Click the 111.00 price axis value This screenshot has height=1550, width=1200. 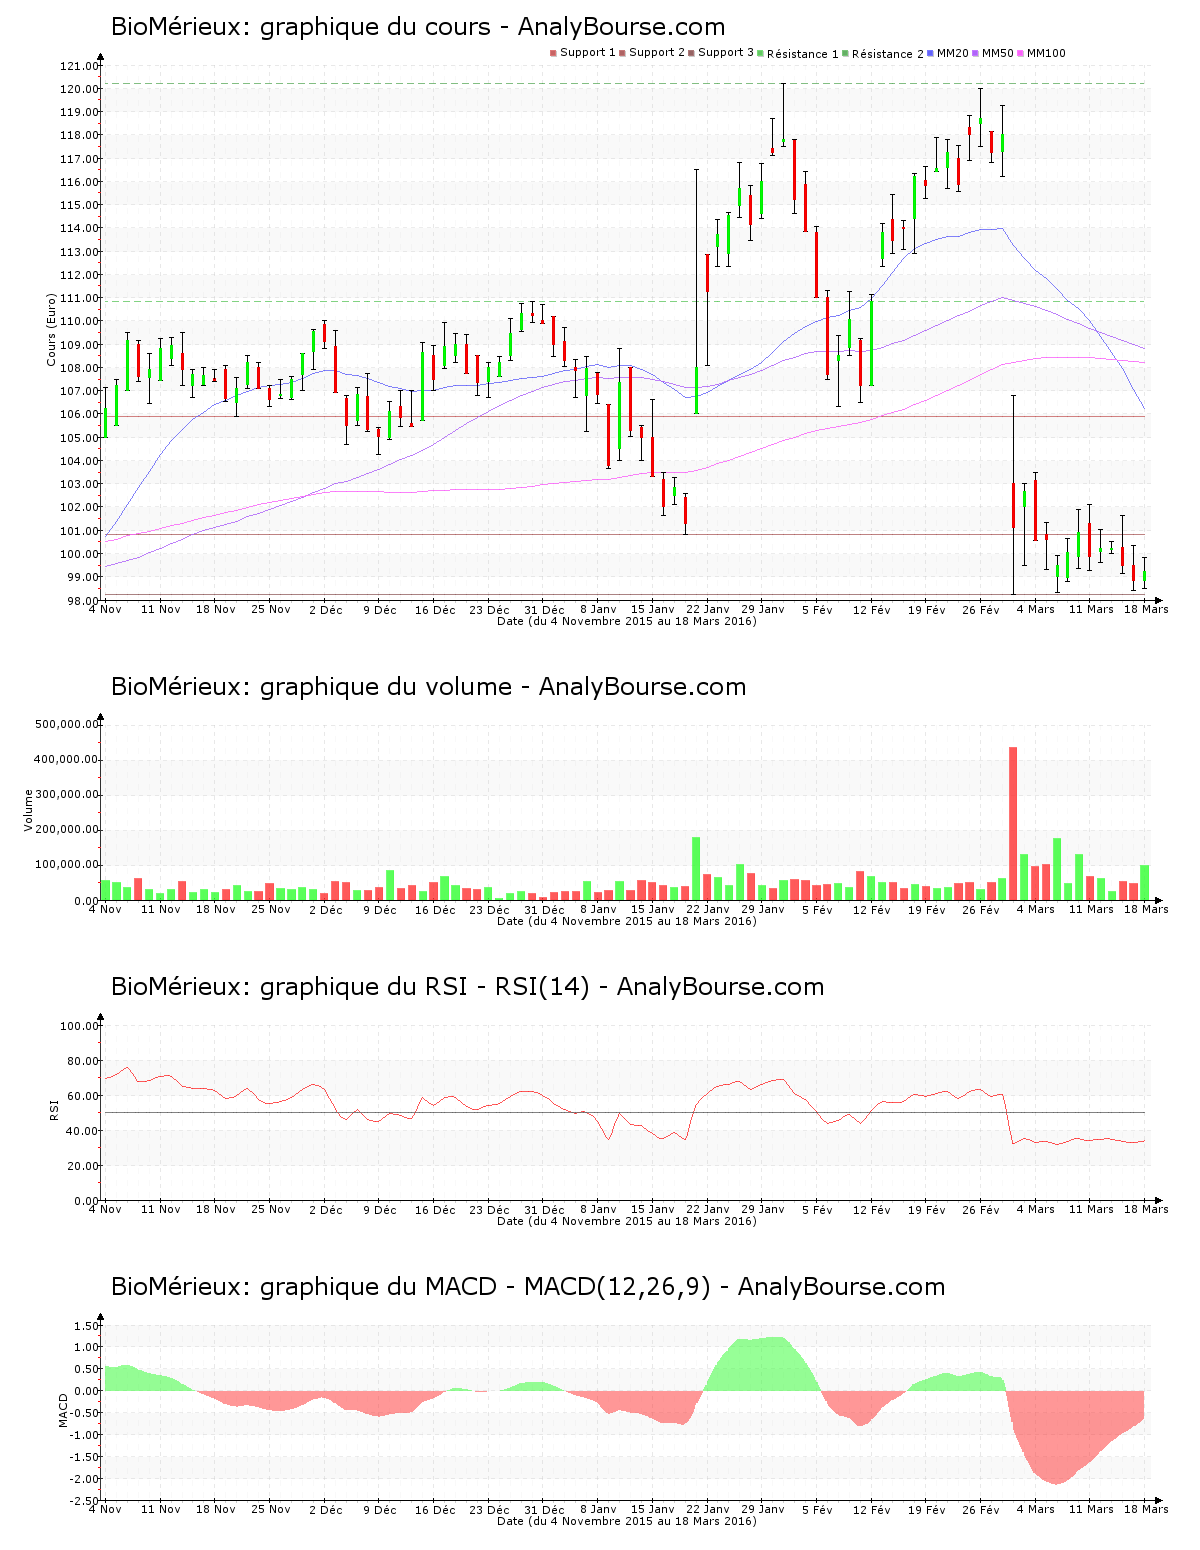tap(79, 299)
